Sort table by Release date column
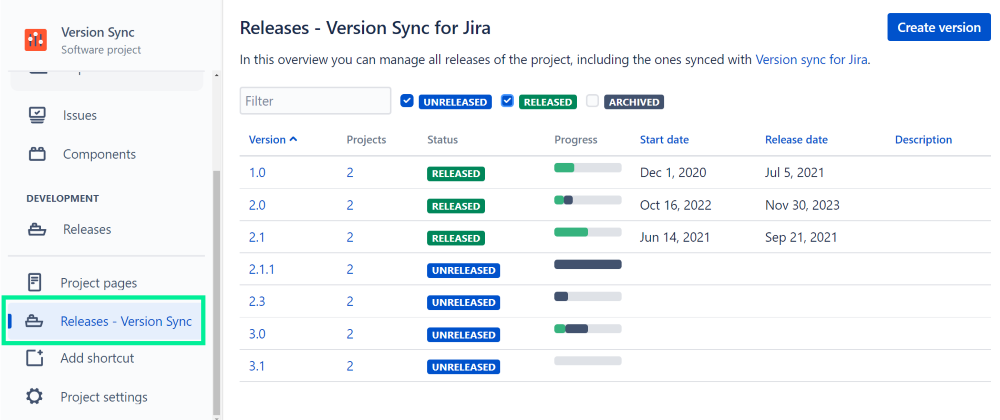 (x=796, y=140)
